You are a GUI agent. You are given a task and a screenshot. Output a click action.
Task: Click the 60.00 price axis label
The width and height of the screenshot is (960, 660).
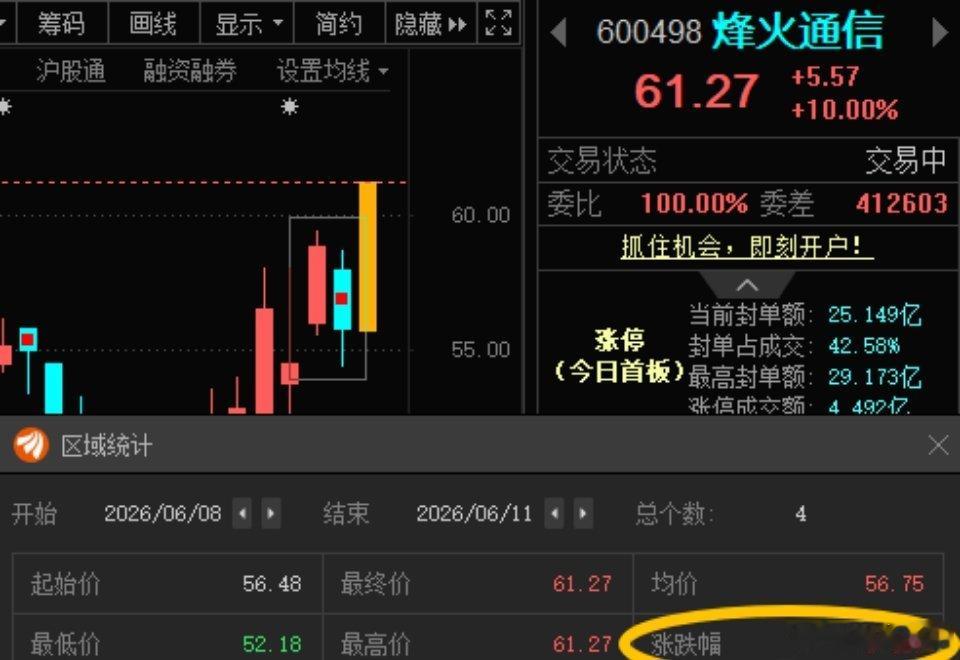[x=481, y=215]
